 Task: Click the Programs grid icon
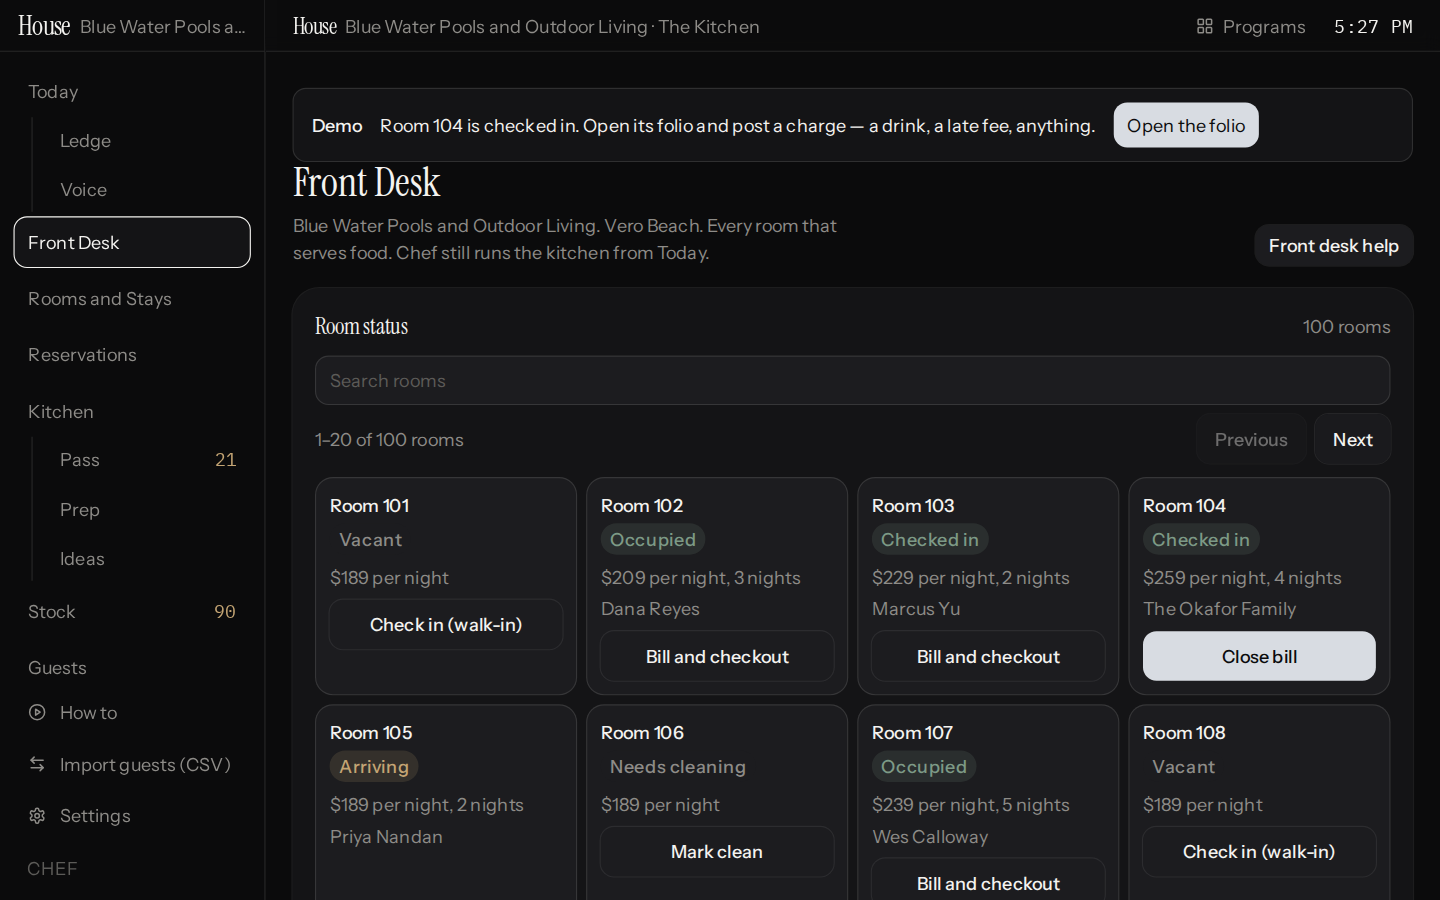coord(1204,27)
